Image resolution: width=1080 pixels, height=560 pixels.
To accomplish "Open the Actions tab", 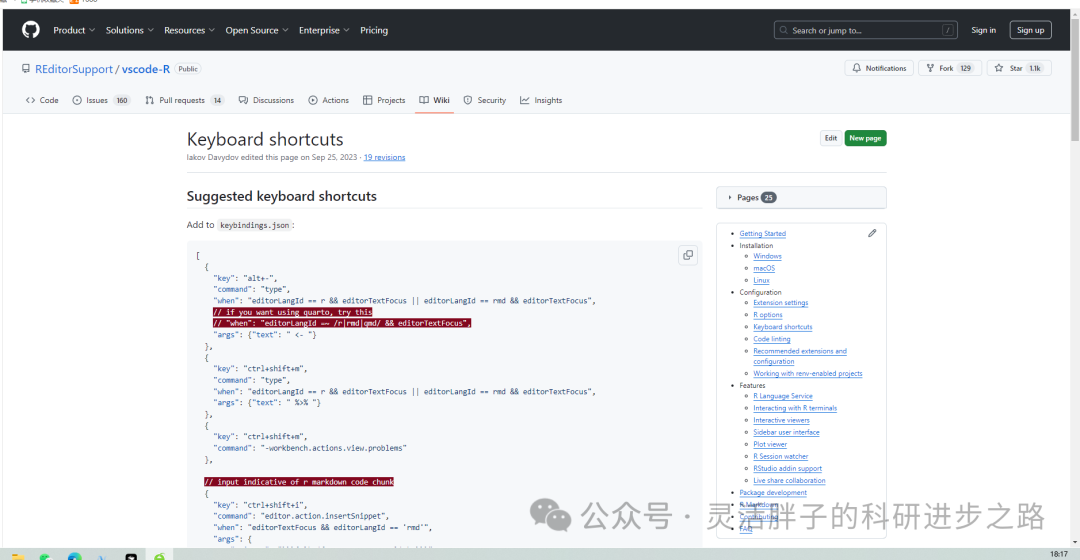I will [329, 101].
